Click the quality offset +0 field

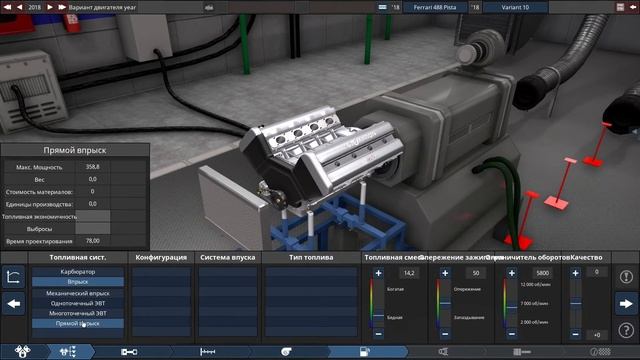(x=597, y=335)
